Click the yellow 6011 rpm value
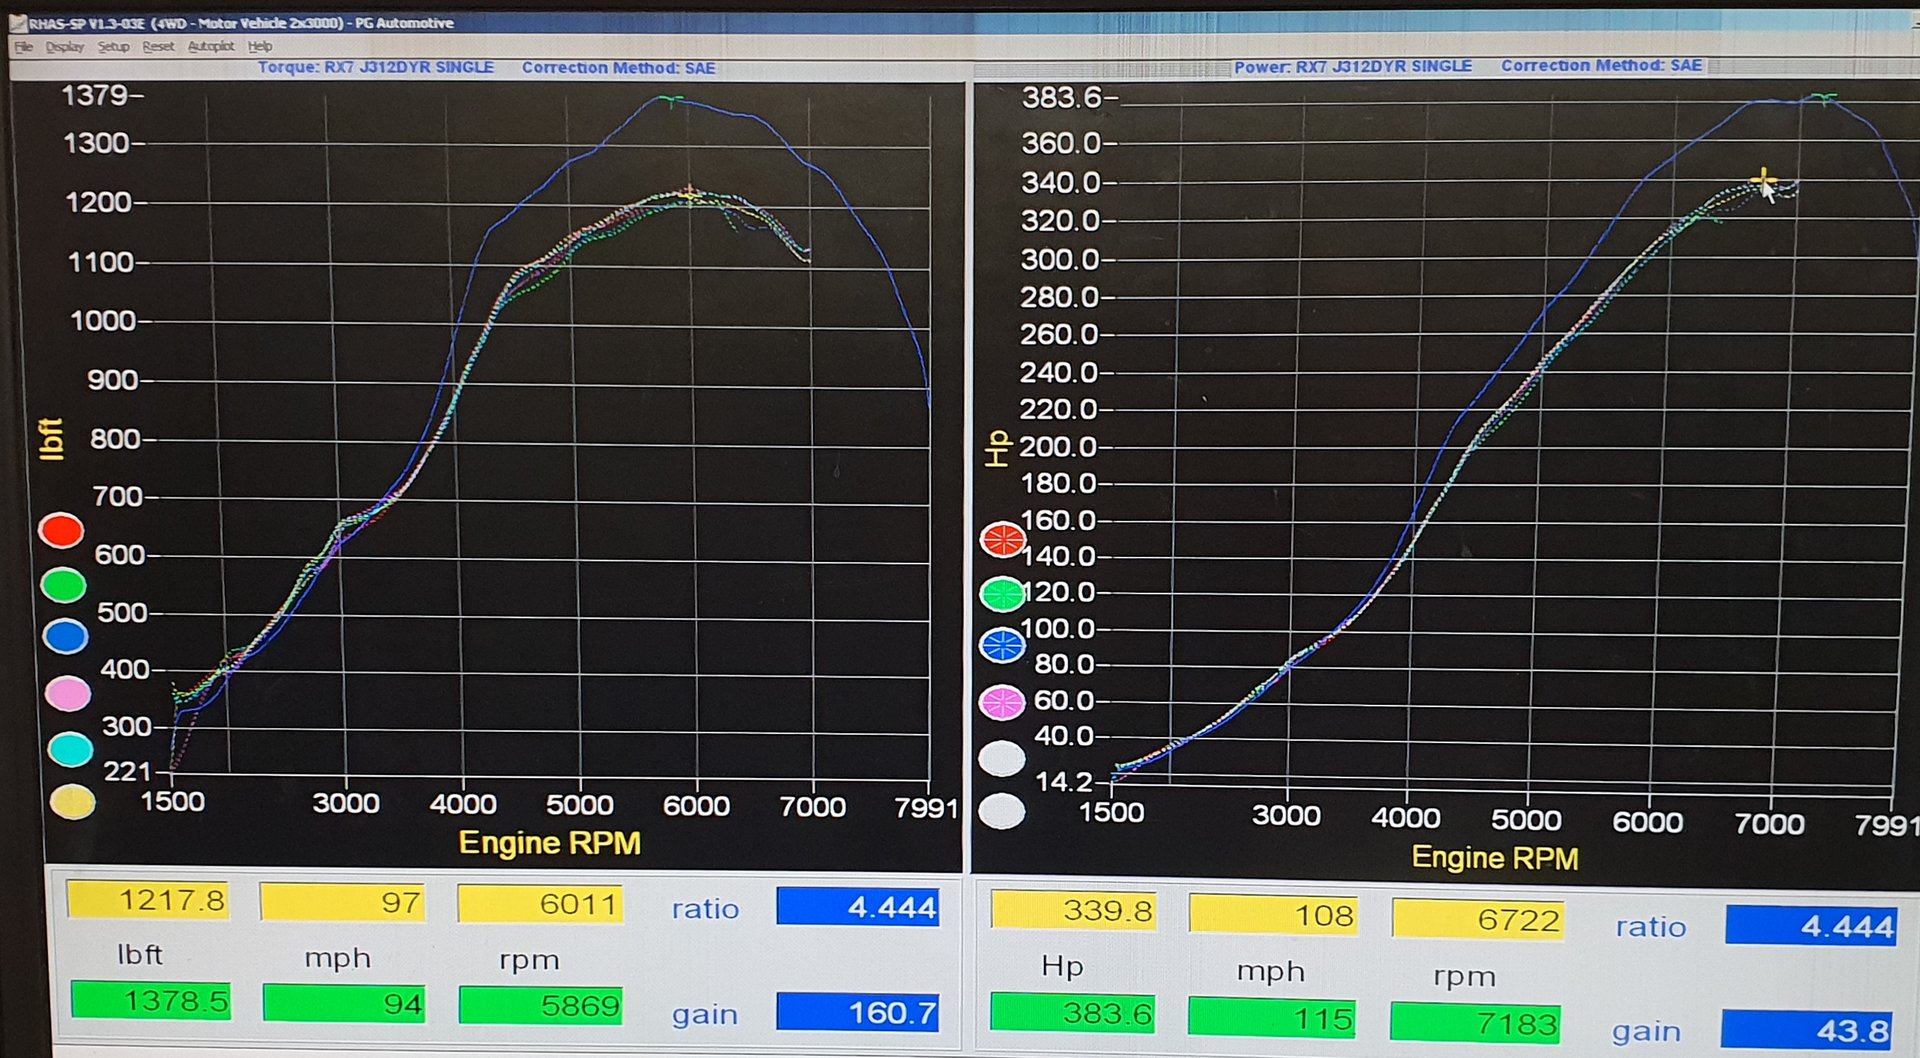This screenshot has height=1058, width=1920. (x=540, y=904)
